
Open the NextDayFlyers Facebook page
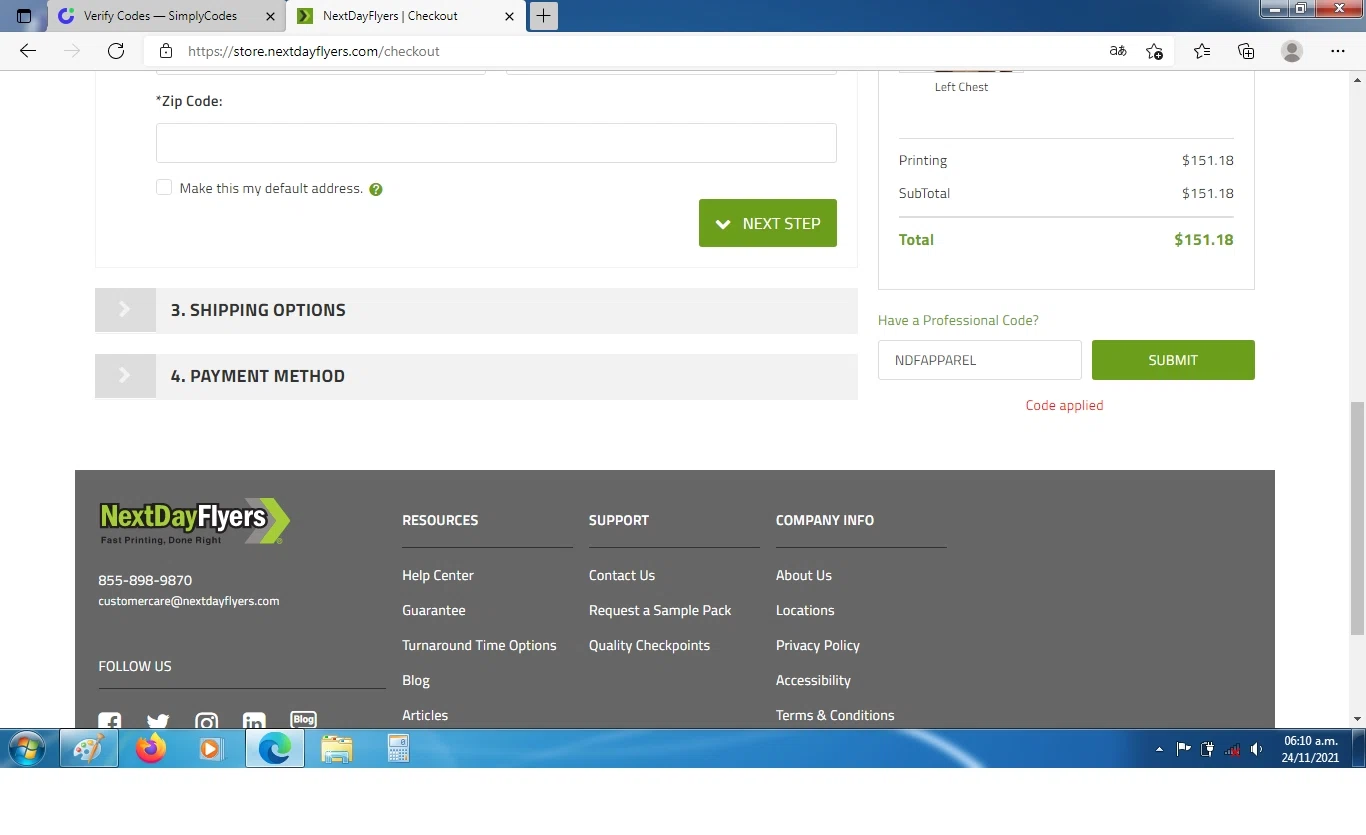pos(110,721)
